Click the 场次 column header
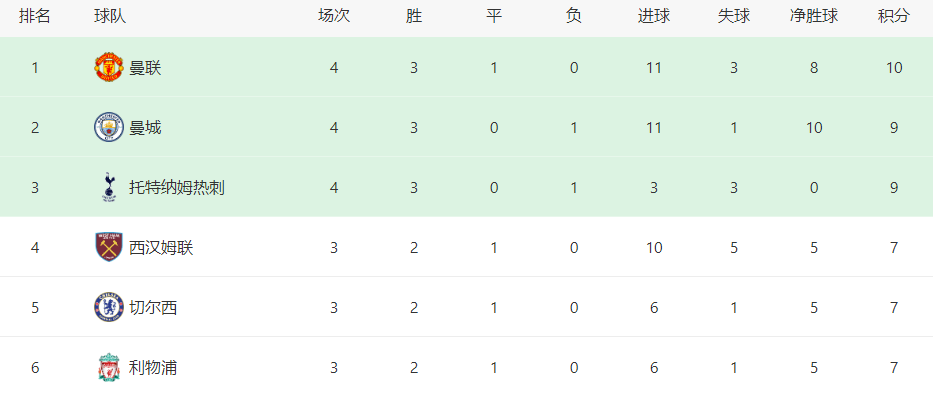The width and height of the screenshot is (933, 394). (x=334, y=16)
